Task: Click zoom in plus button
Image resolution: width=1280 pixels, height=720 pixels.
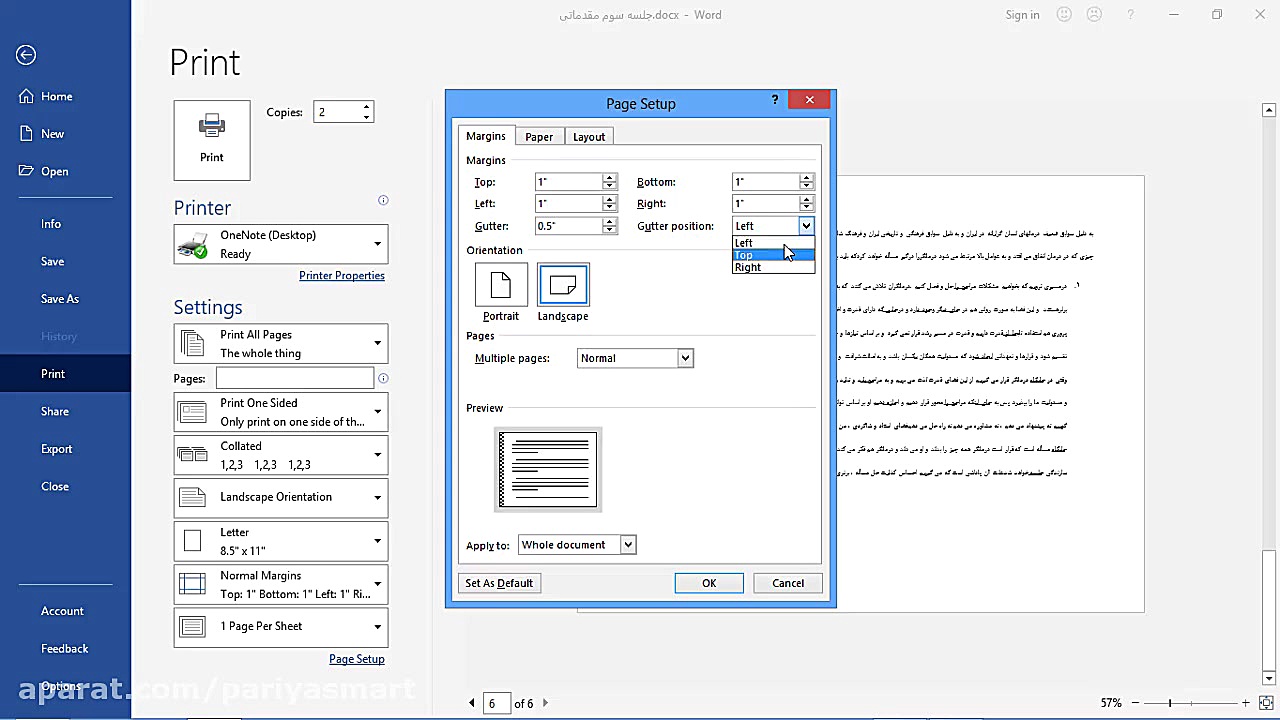Action: 1246,703
